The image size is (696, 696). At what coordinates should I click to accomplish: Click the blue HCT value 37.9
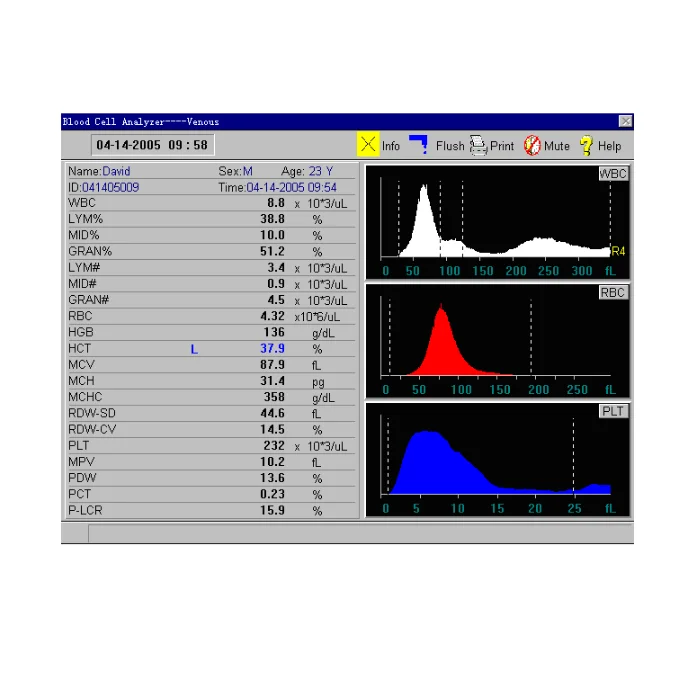point(272,348)
